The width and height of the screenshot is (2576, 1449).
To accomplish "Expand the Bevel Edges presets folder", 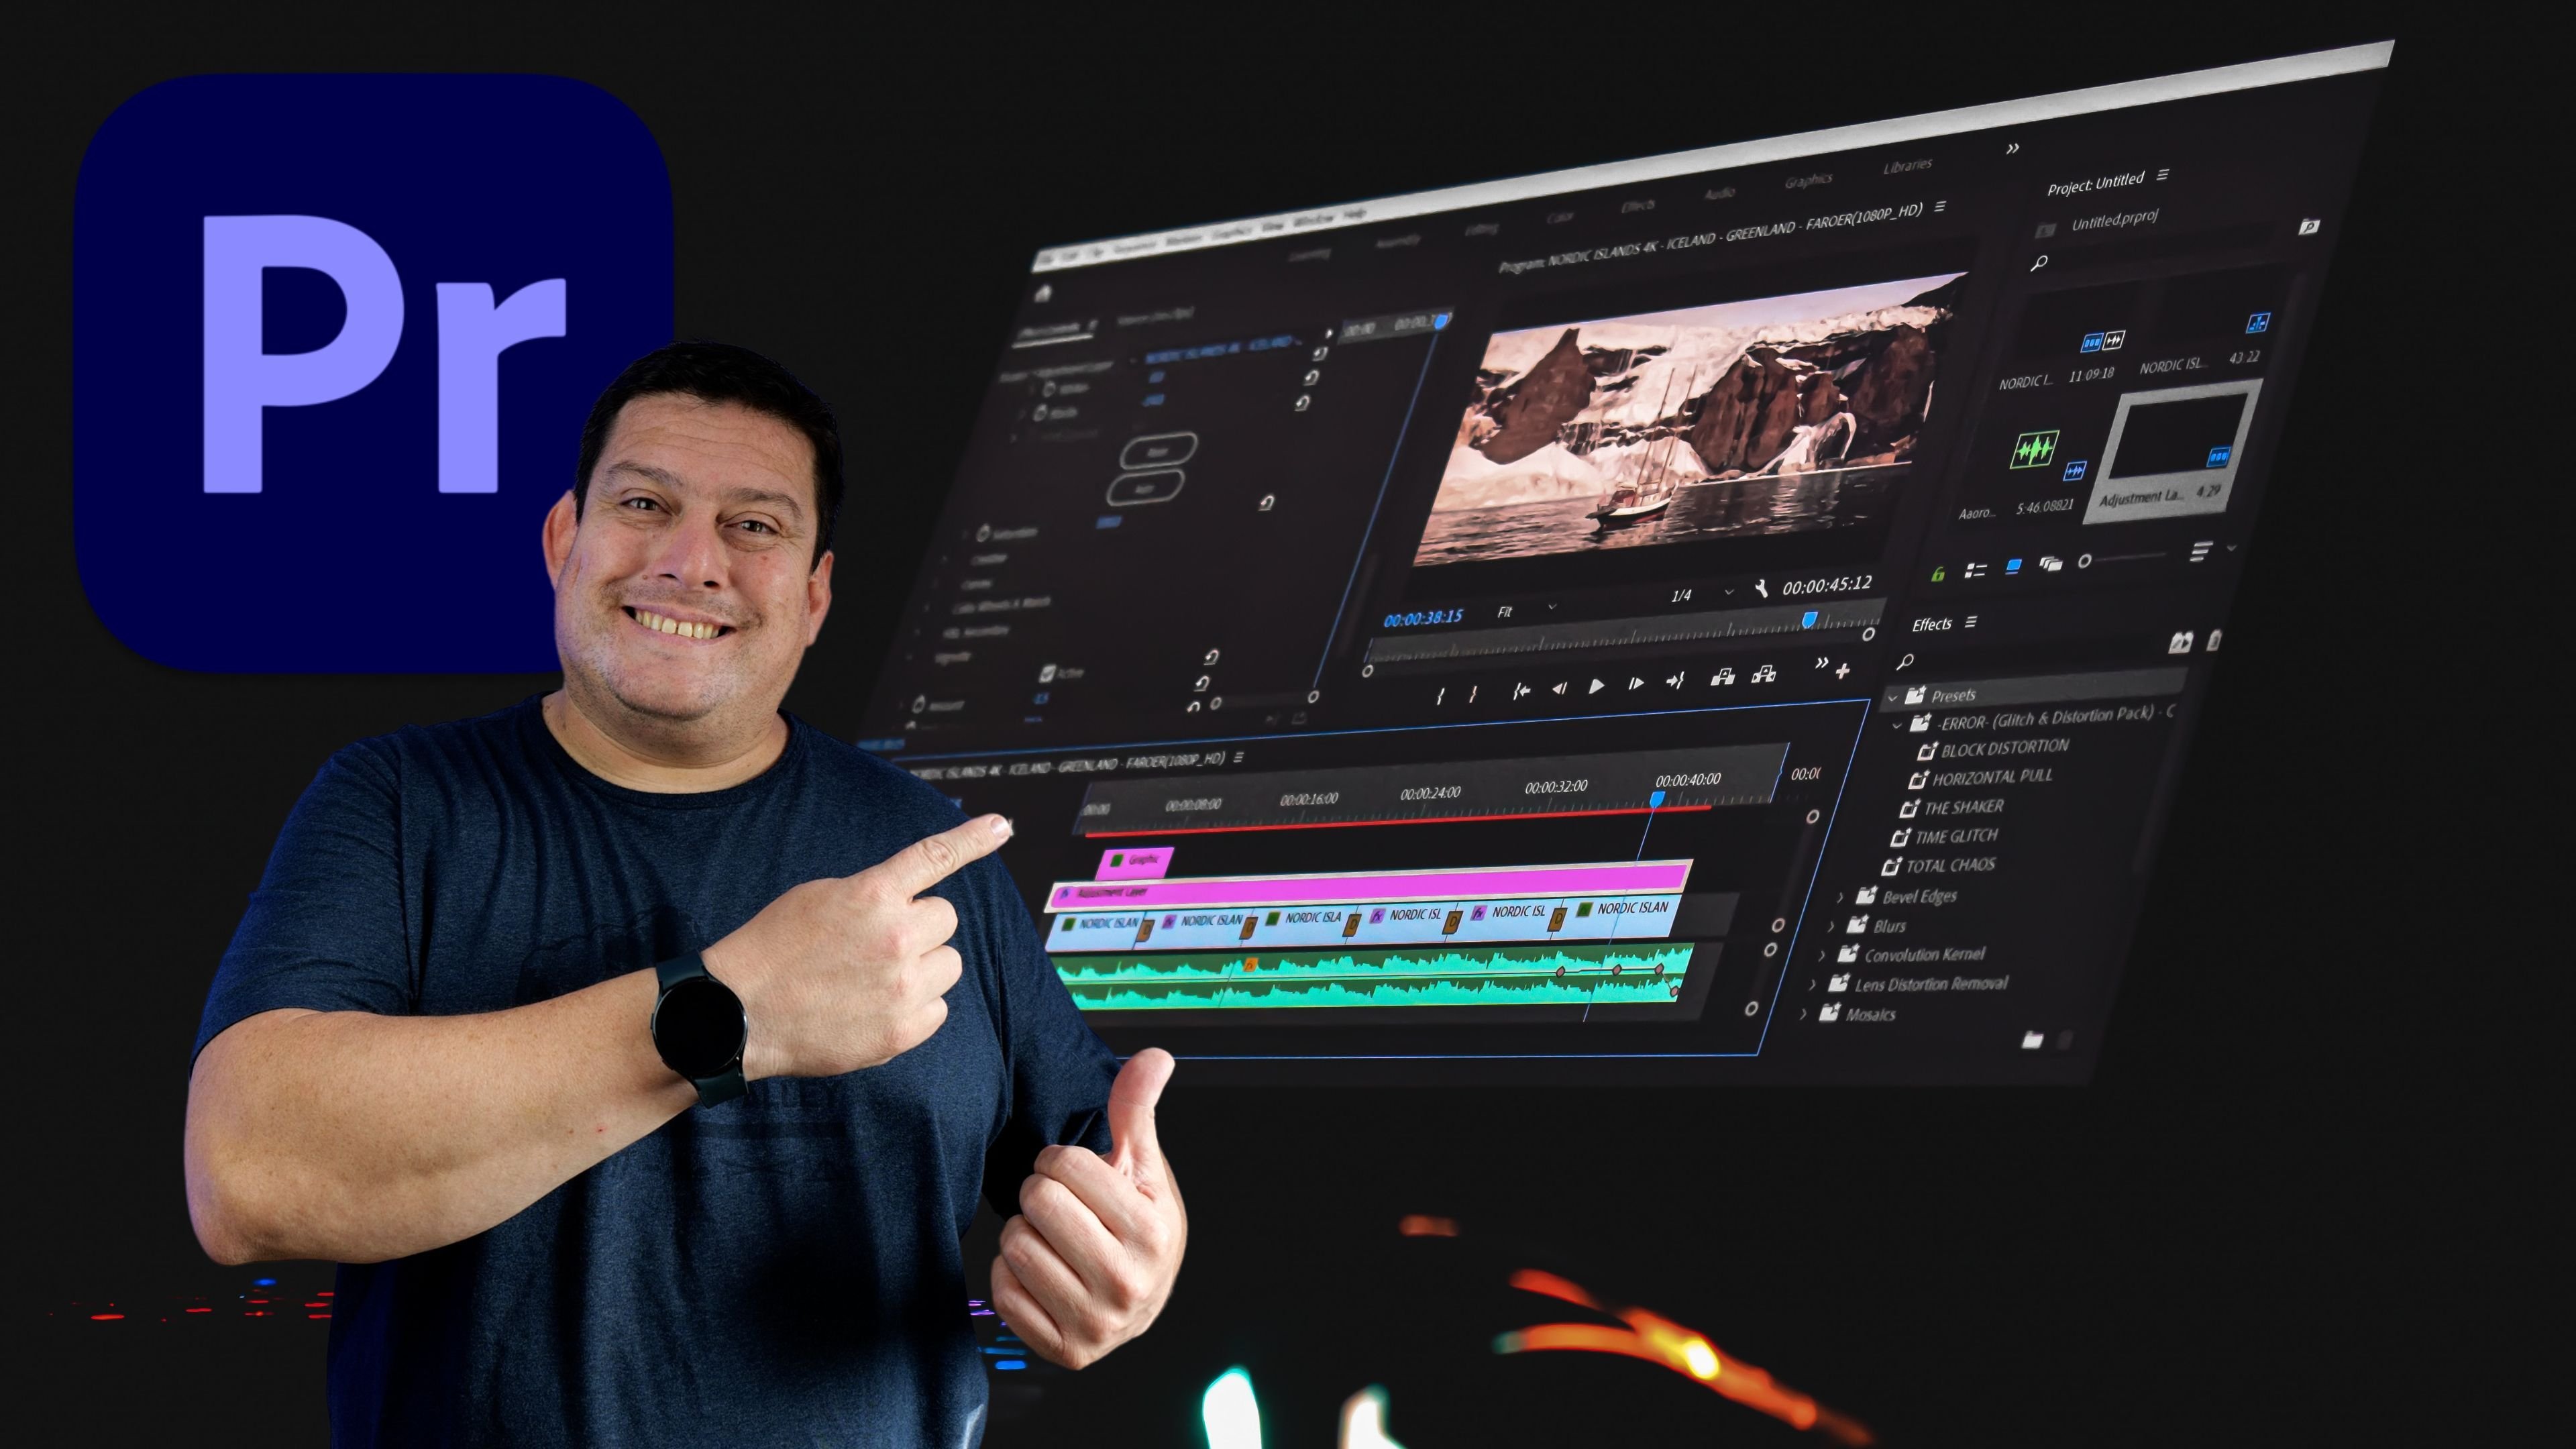I will pos(1840,897).
